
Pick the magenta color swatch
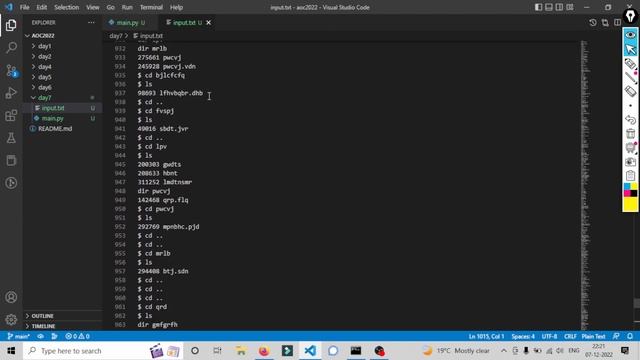[x=627, y=193]
